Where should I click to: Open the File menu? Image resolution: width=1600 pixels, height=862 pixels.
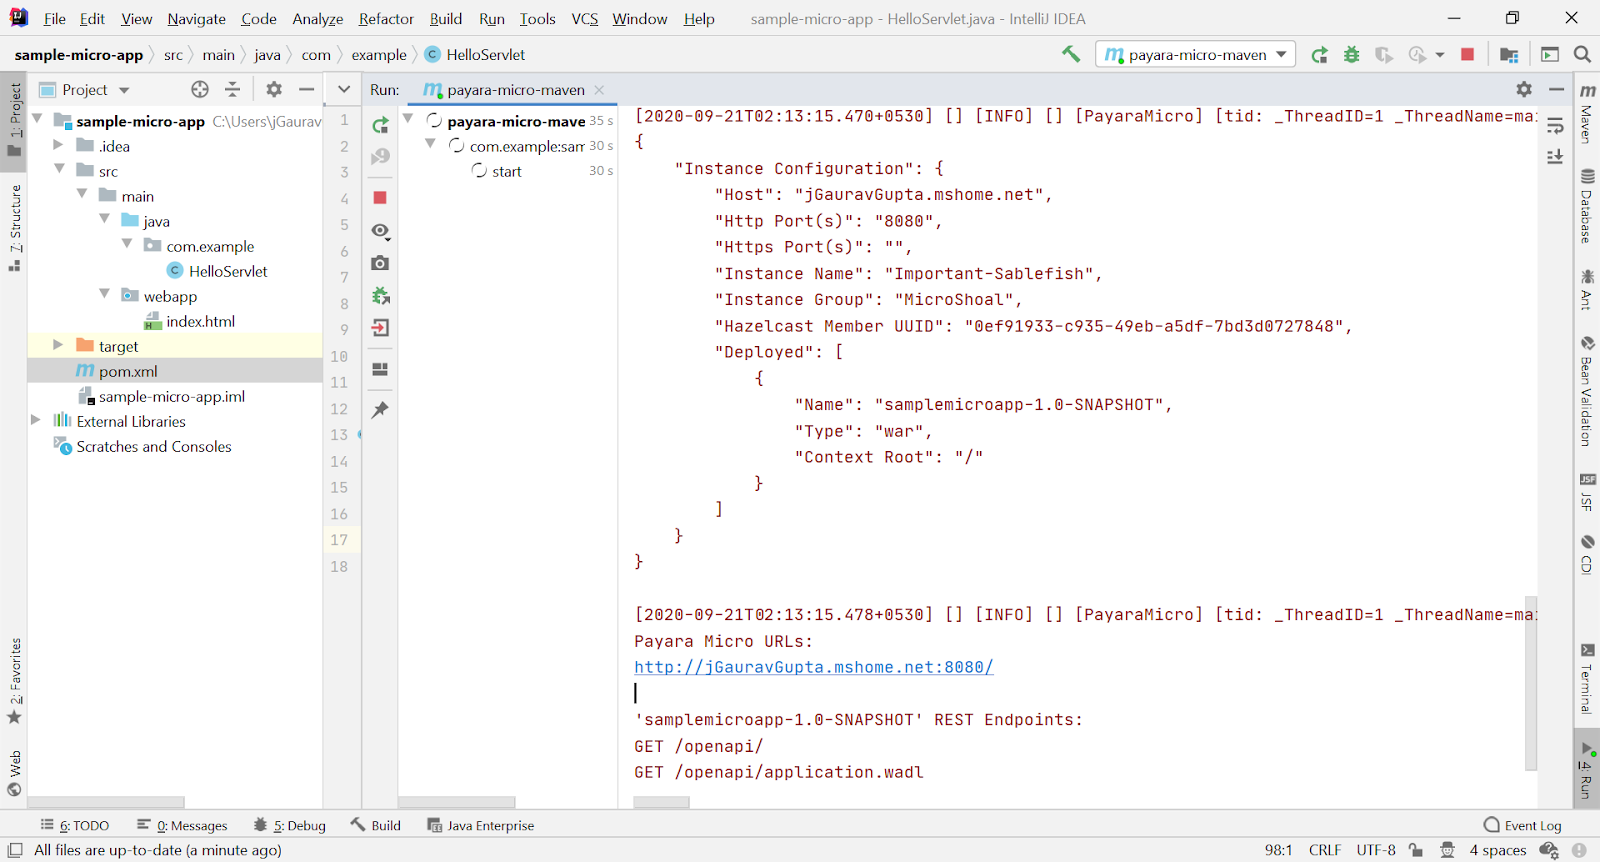[54, 19]
